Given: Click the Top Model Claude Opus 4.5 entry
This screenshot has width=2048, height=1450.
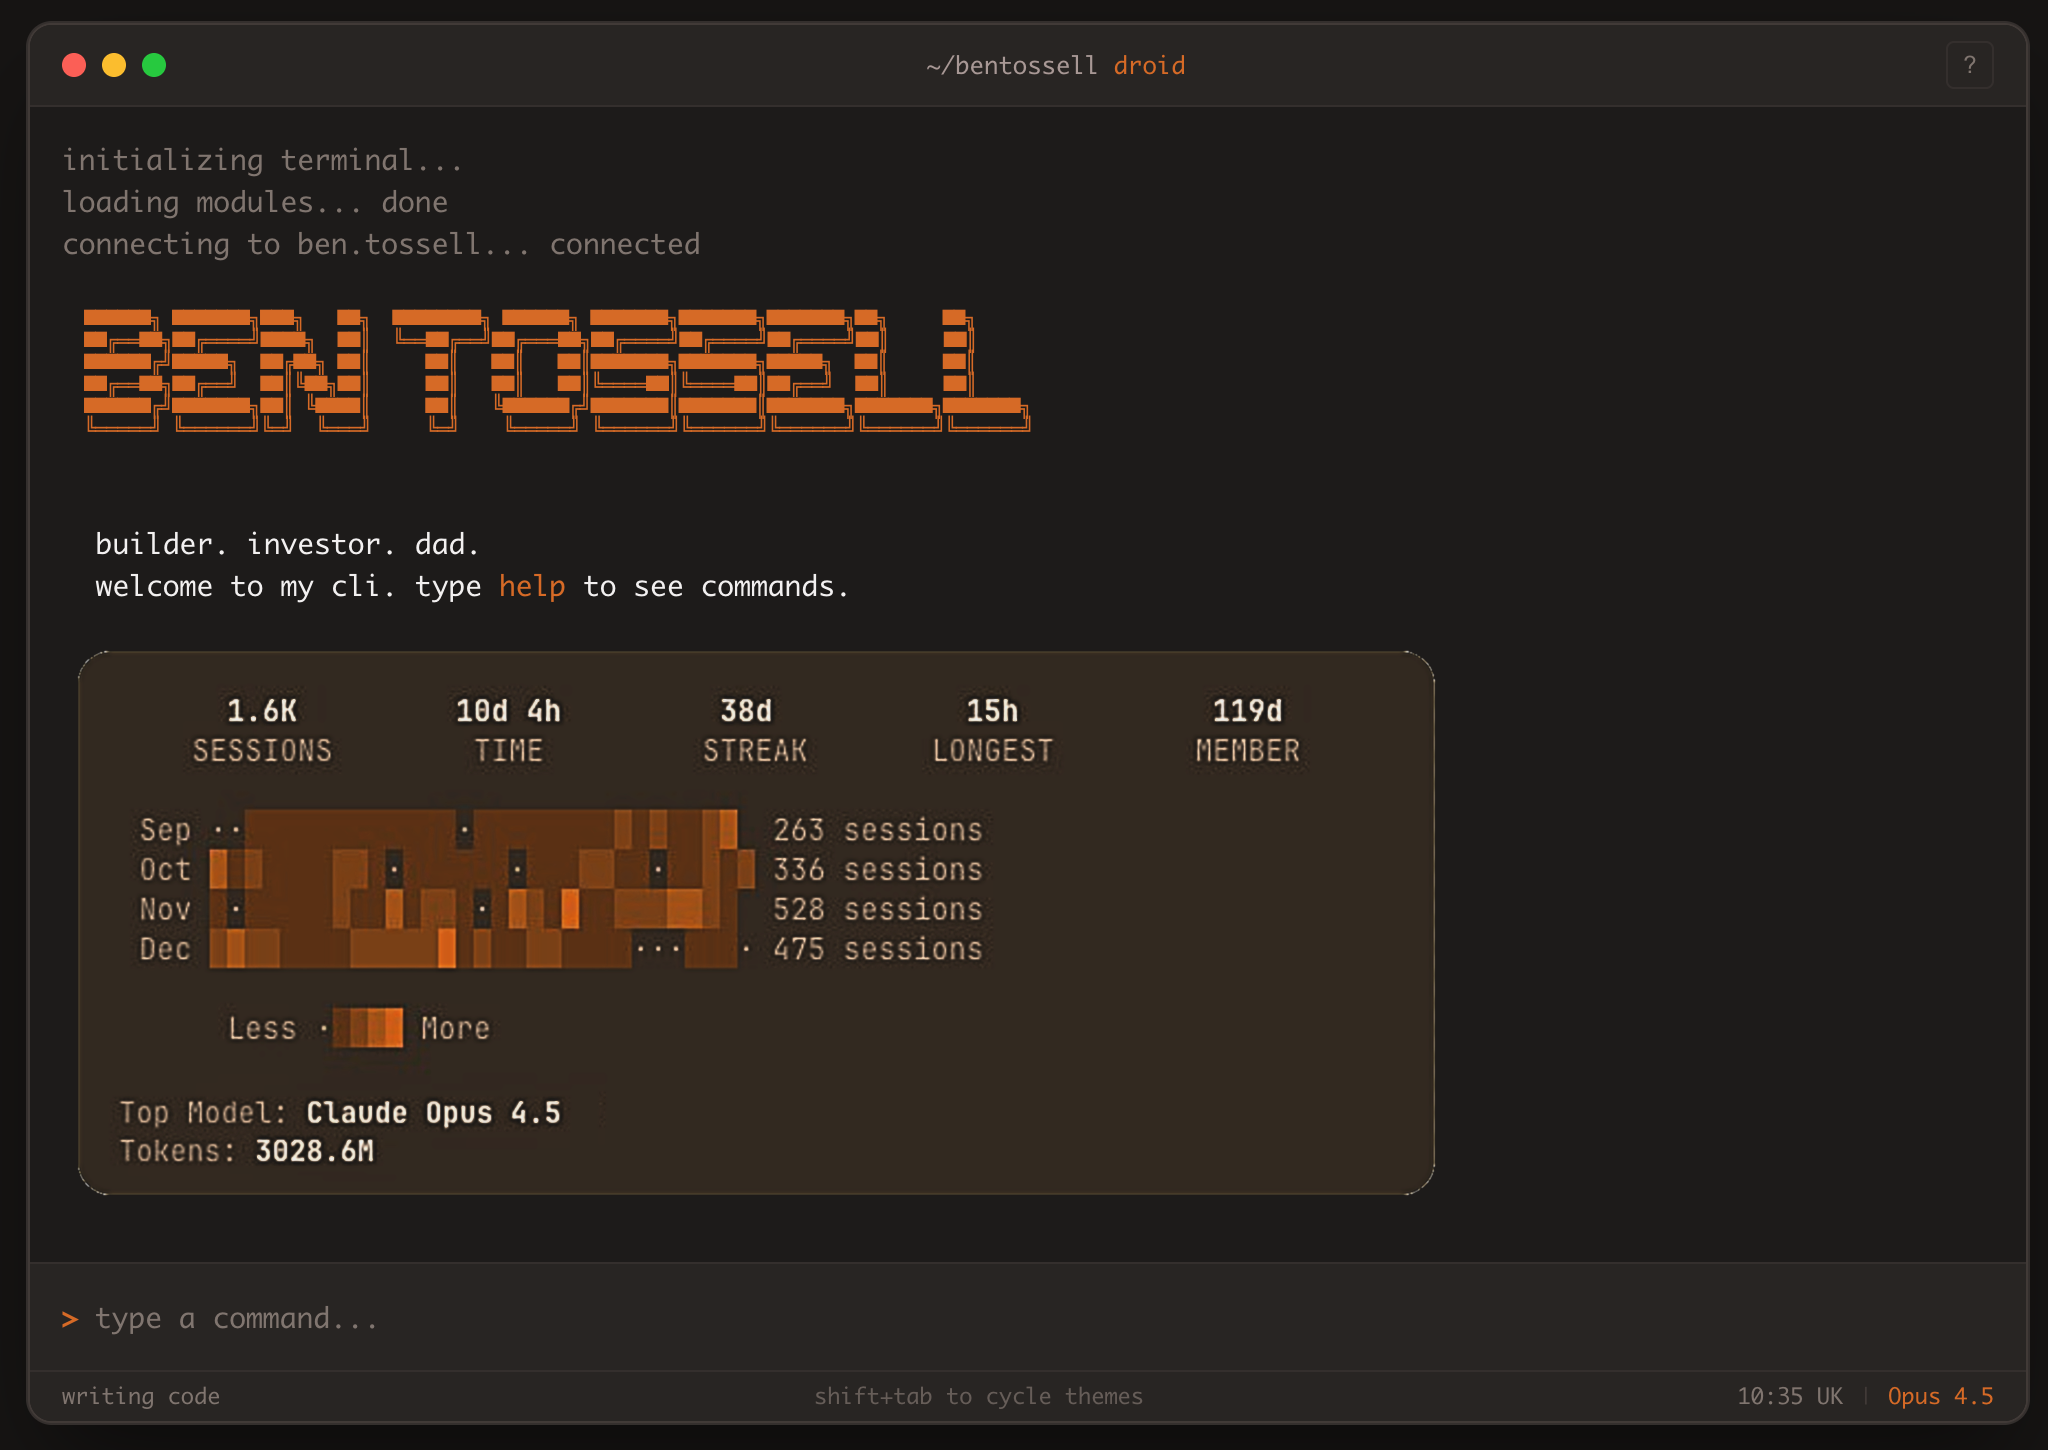Looking at the screenshot, I should (341, 1111).
